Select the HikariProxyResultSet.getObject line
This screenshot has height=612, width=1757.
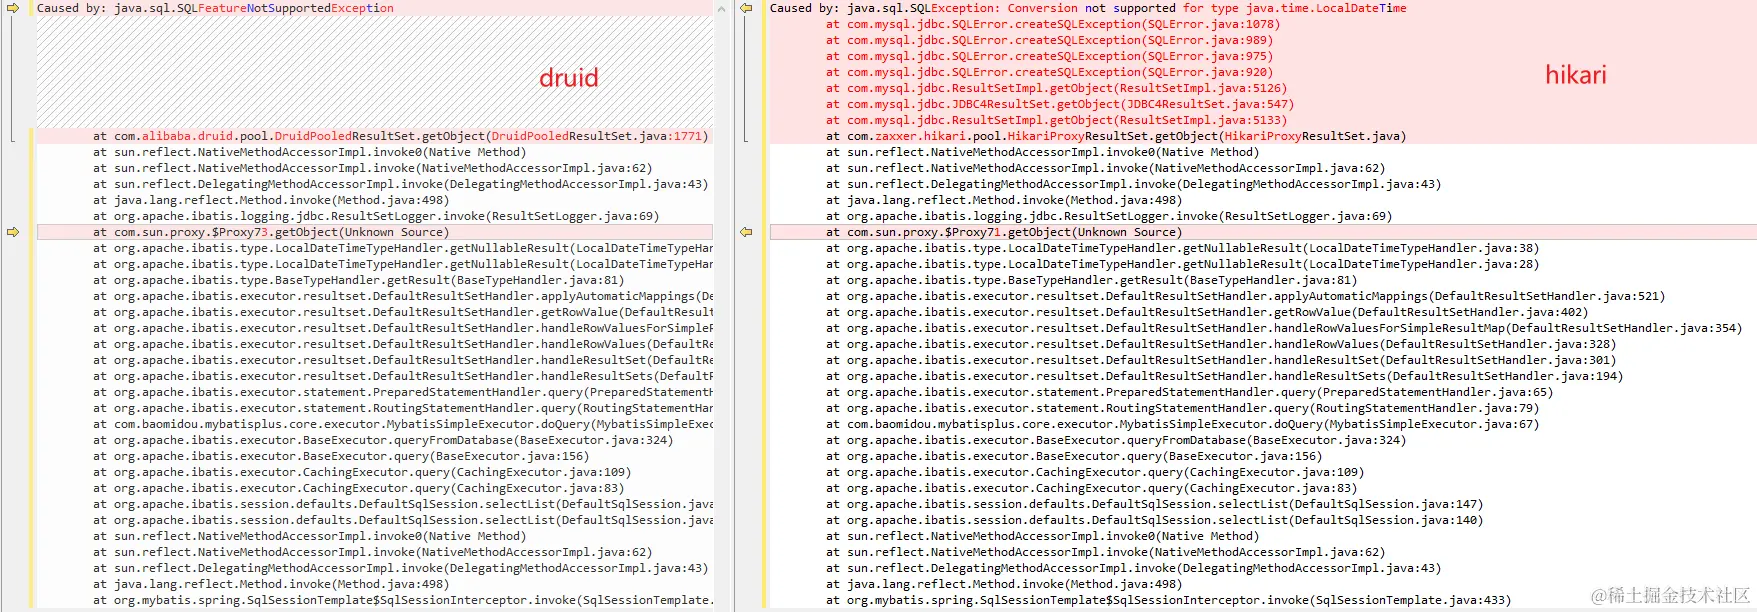tap(1116, 136)
